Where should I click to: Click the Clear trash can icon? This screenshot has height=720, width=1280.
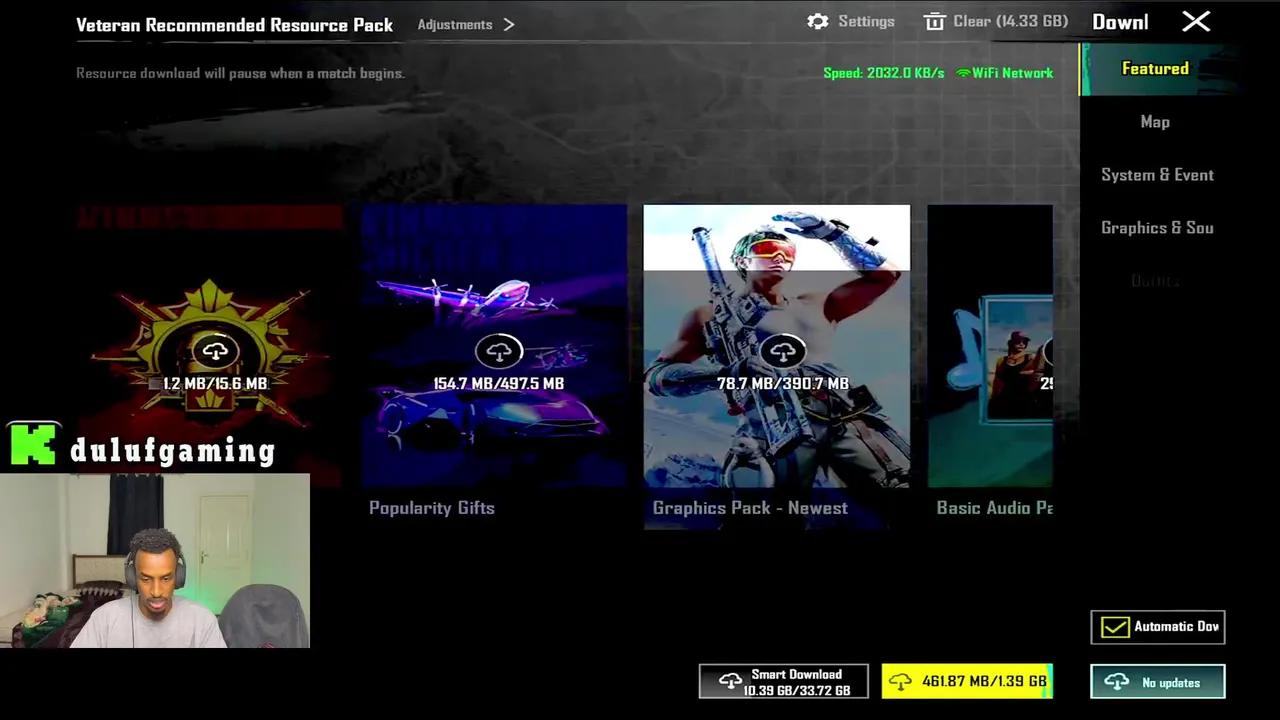click(934, 21)
